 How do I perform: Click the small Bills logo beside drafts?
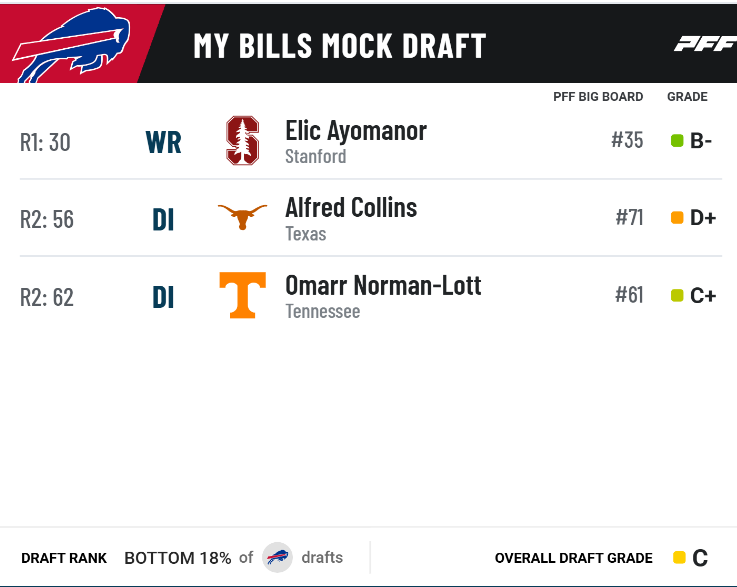pyautogui.click(x=277, y=557)
